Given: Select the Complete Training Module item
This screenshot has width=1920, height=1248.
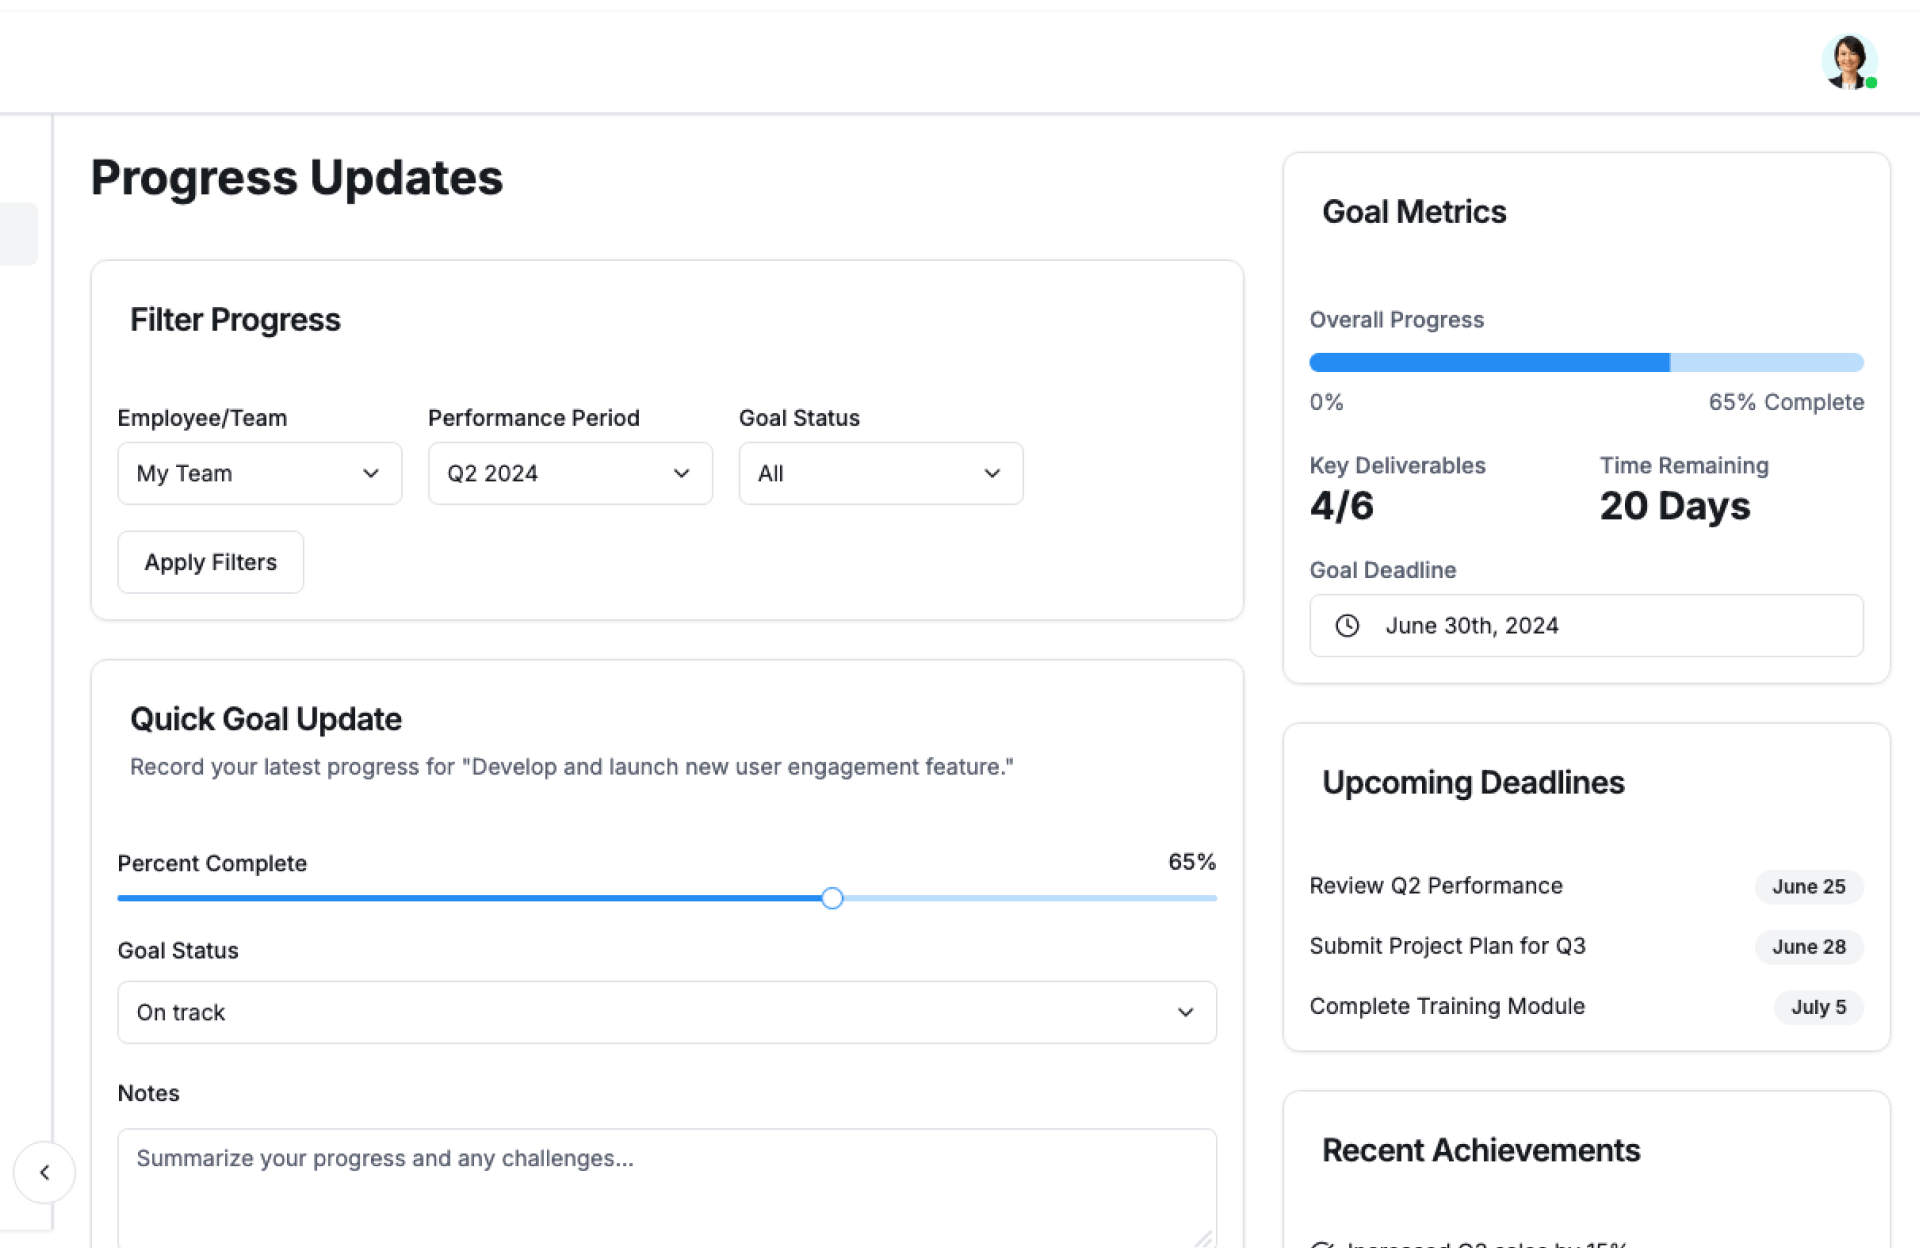Looking at the screenshot, I should 1447,1006.
